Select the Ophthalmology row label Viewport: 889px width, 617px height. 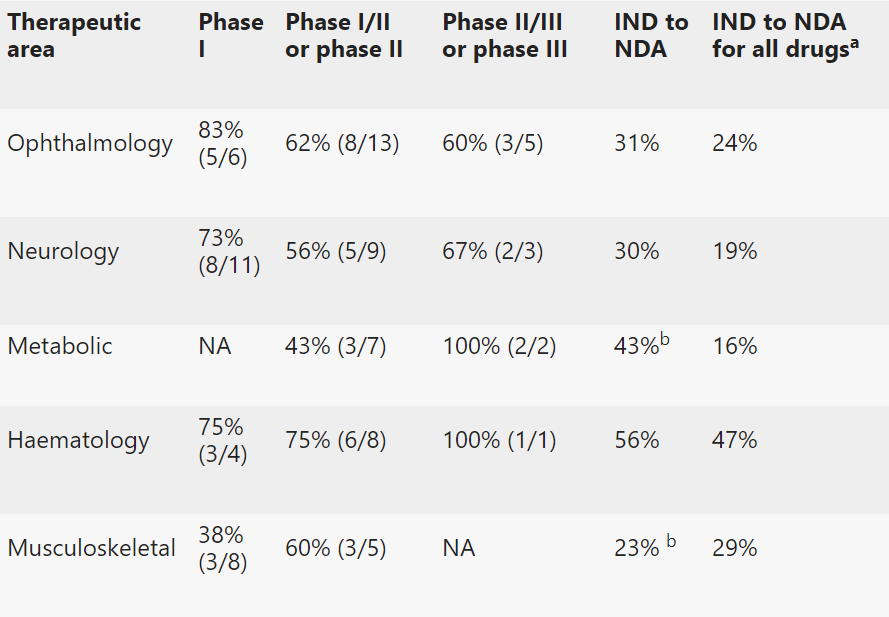90,143
